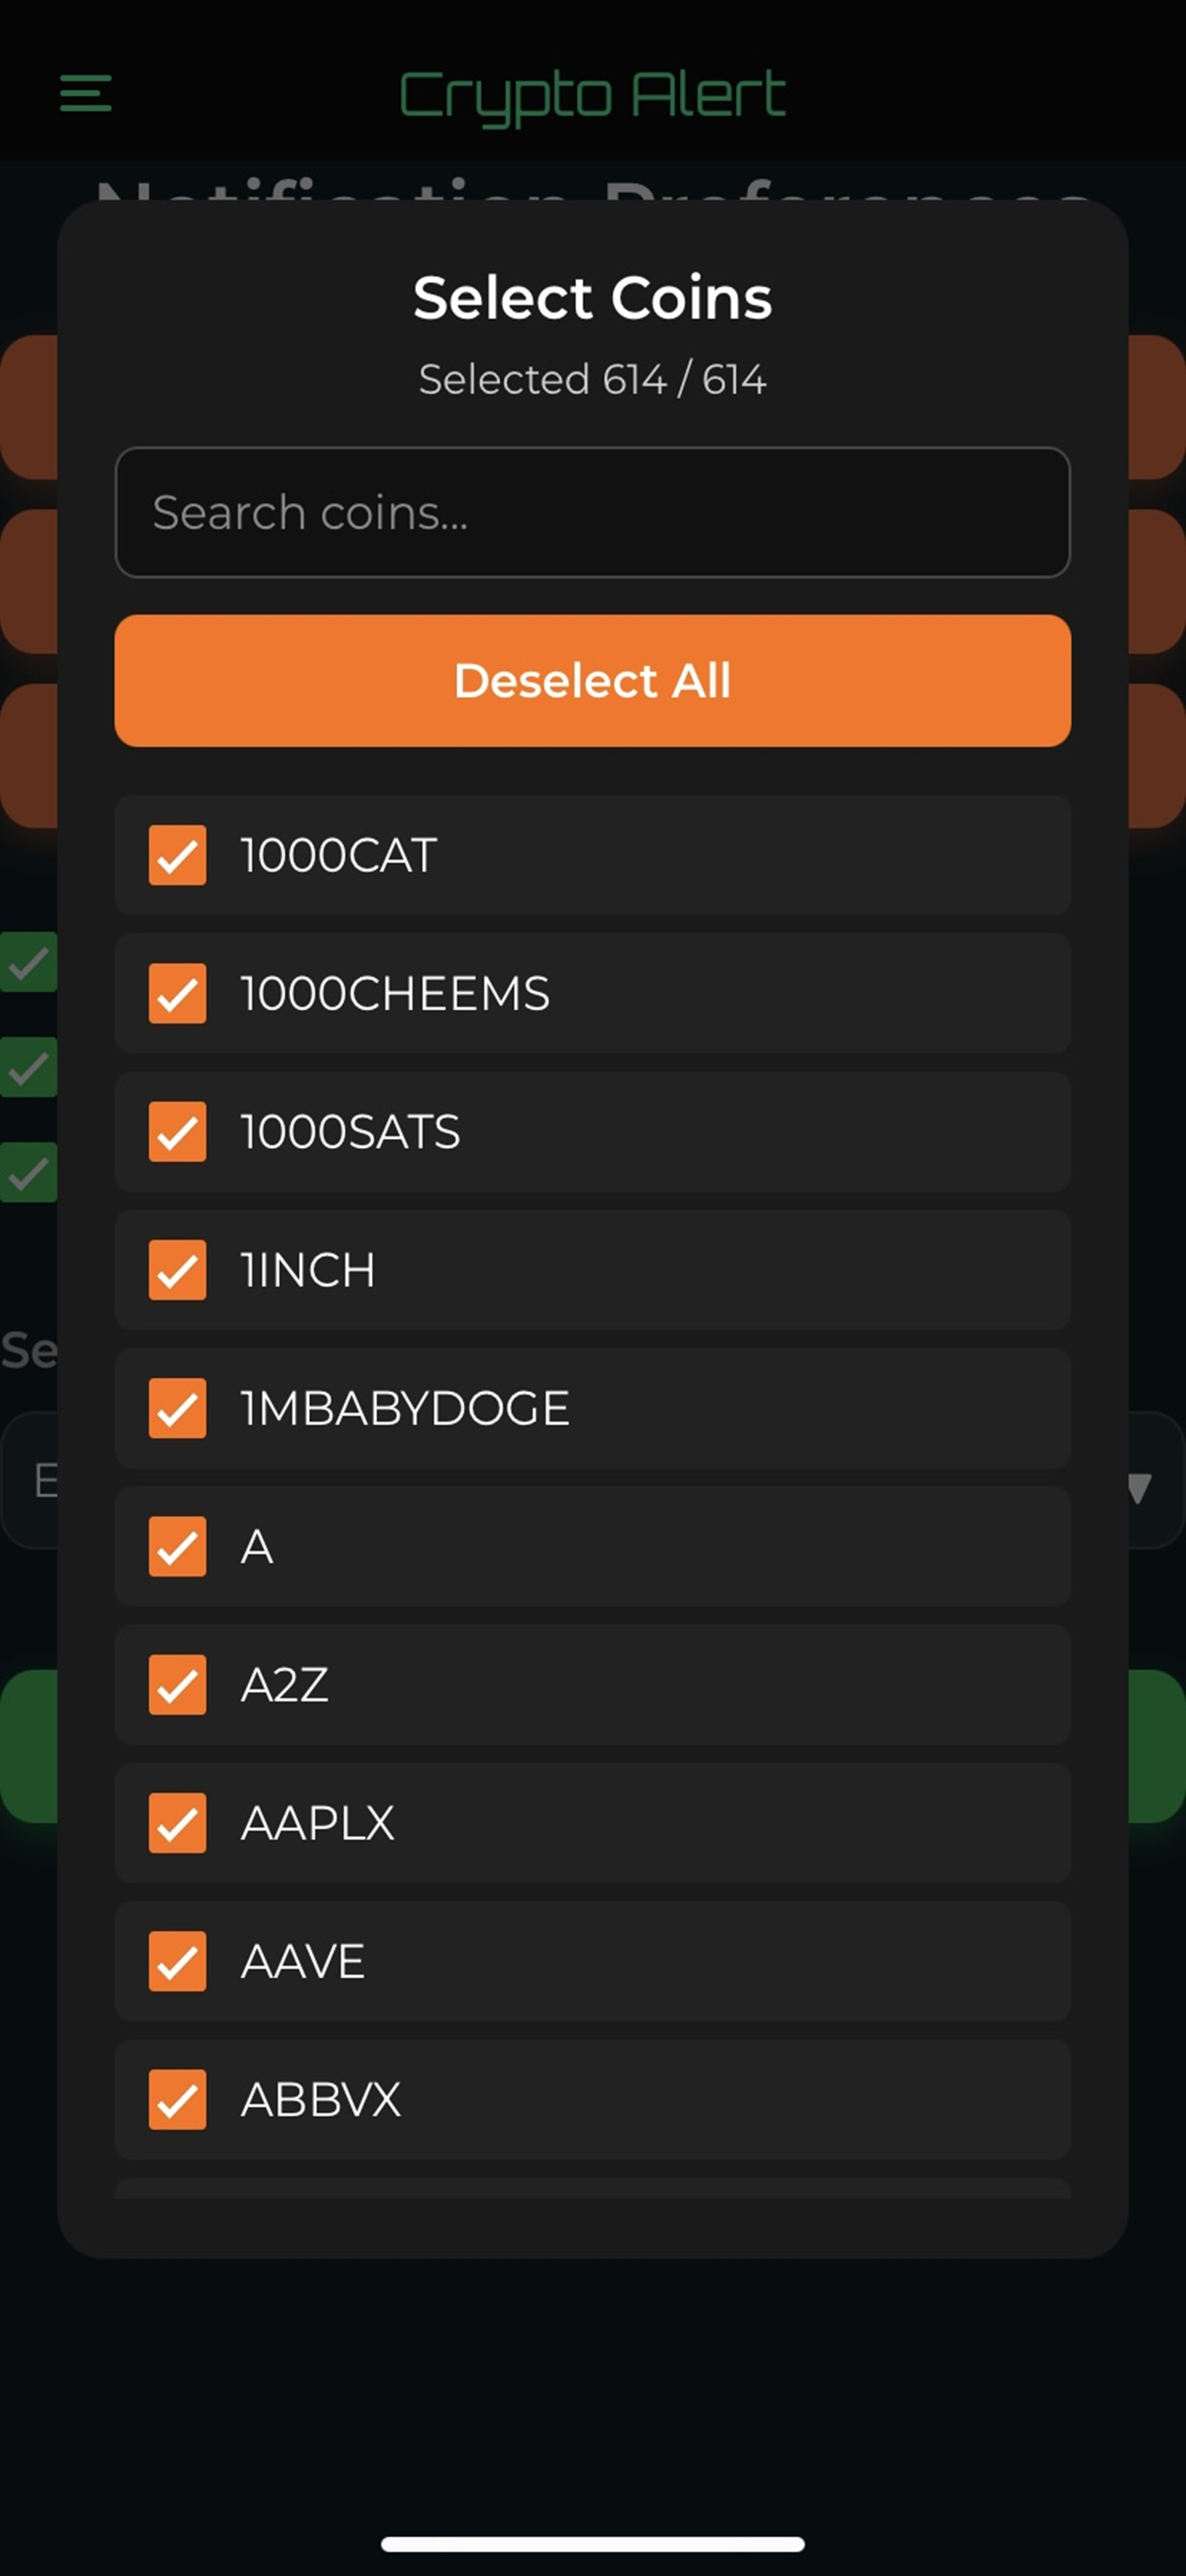Uncheck the AAPLX coin
Image resolution: width=1186 pixels, height=2576 pixels.
pyautogui.click(x=177, y=1823)
